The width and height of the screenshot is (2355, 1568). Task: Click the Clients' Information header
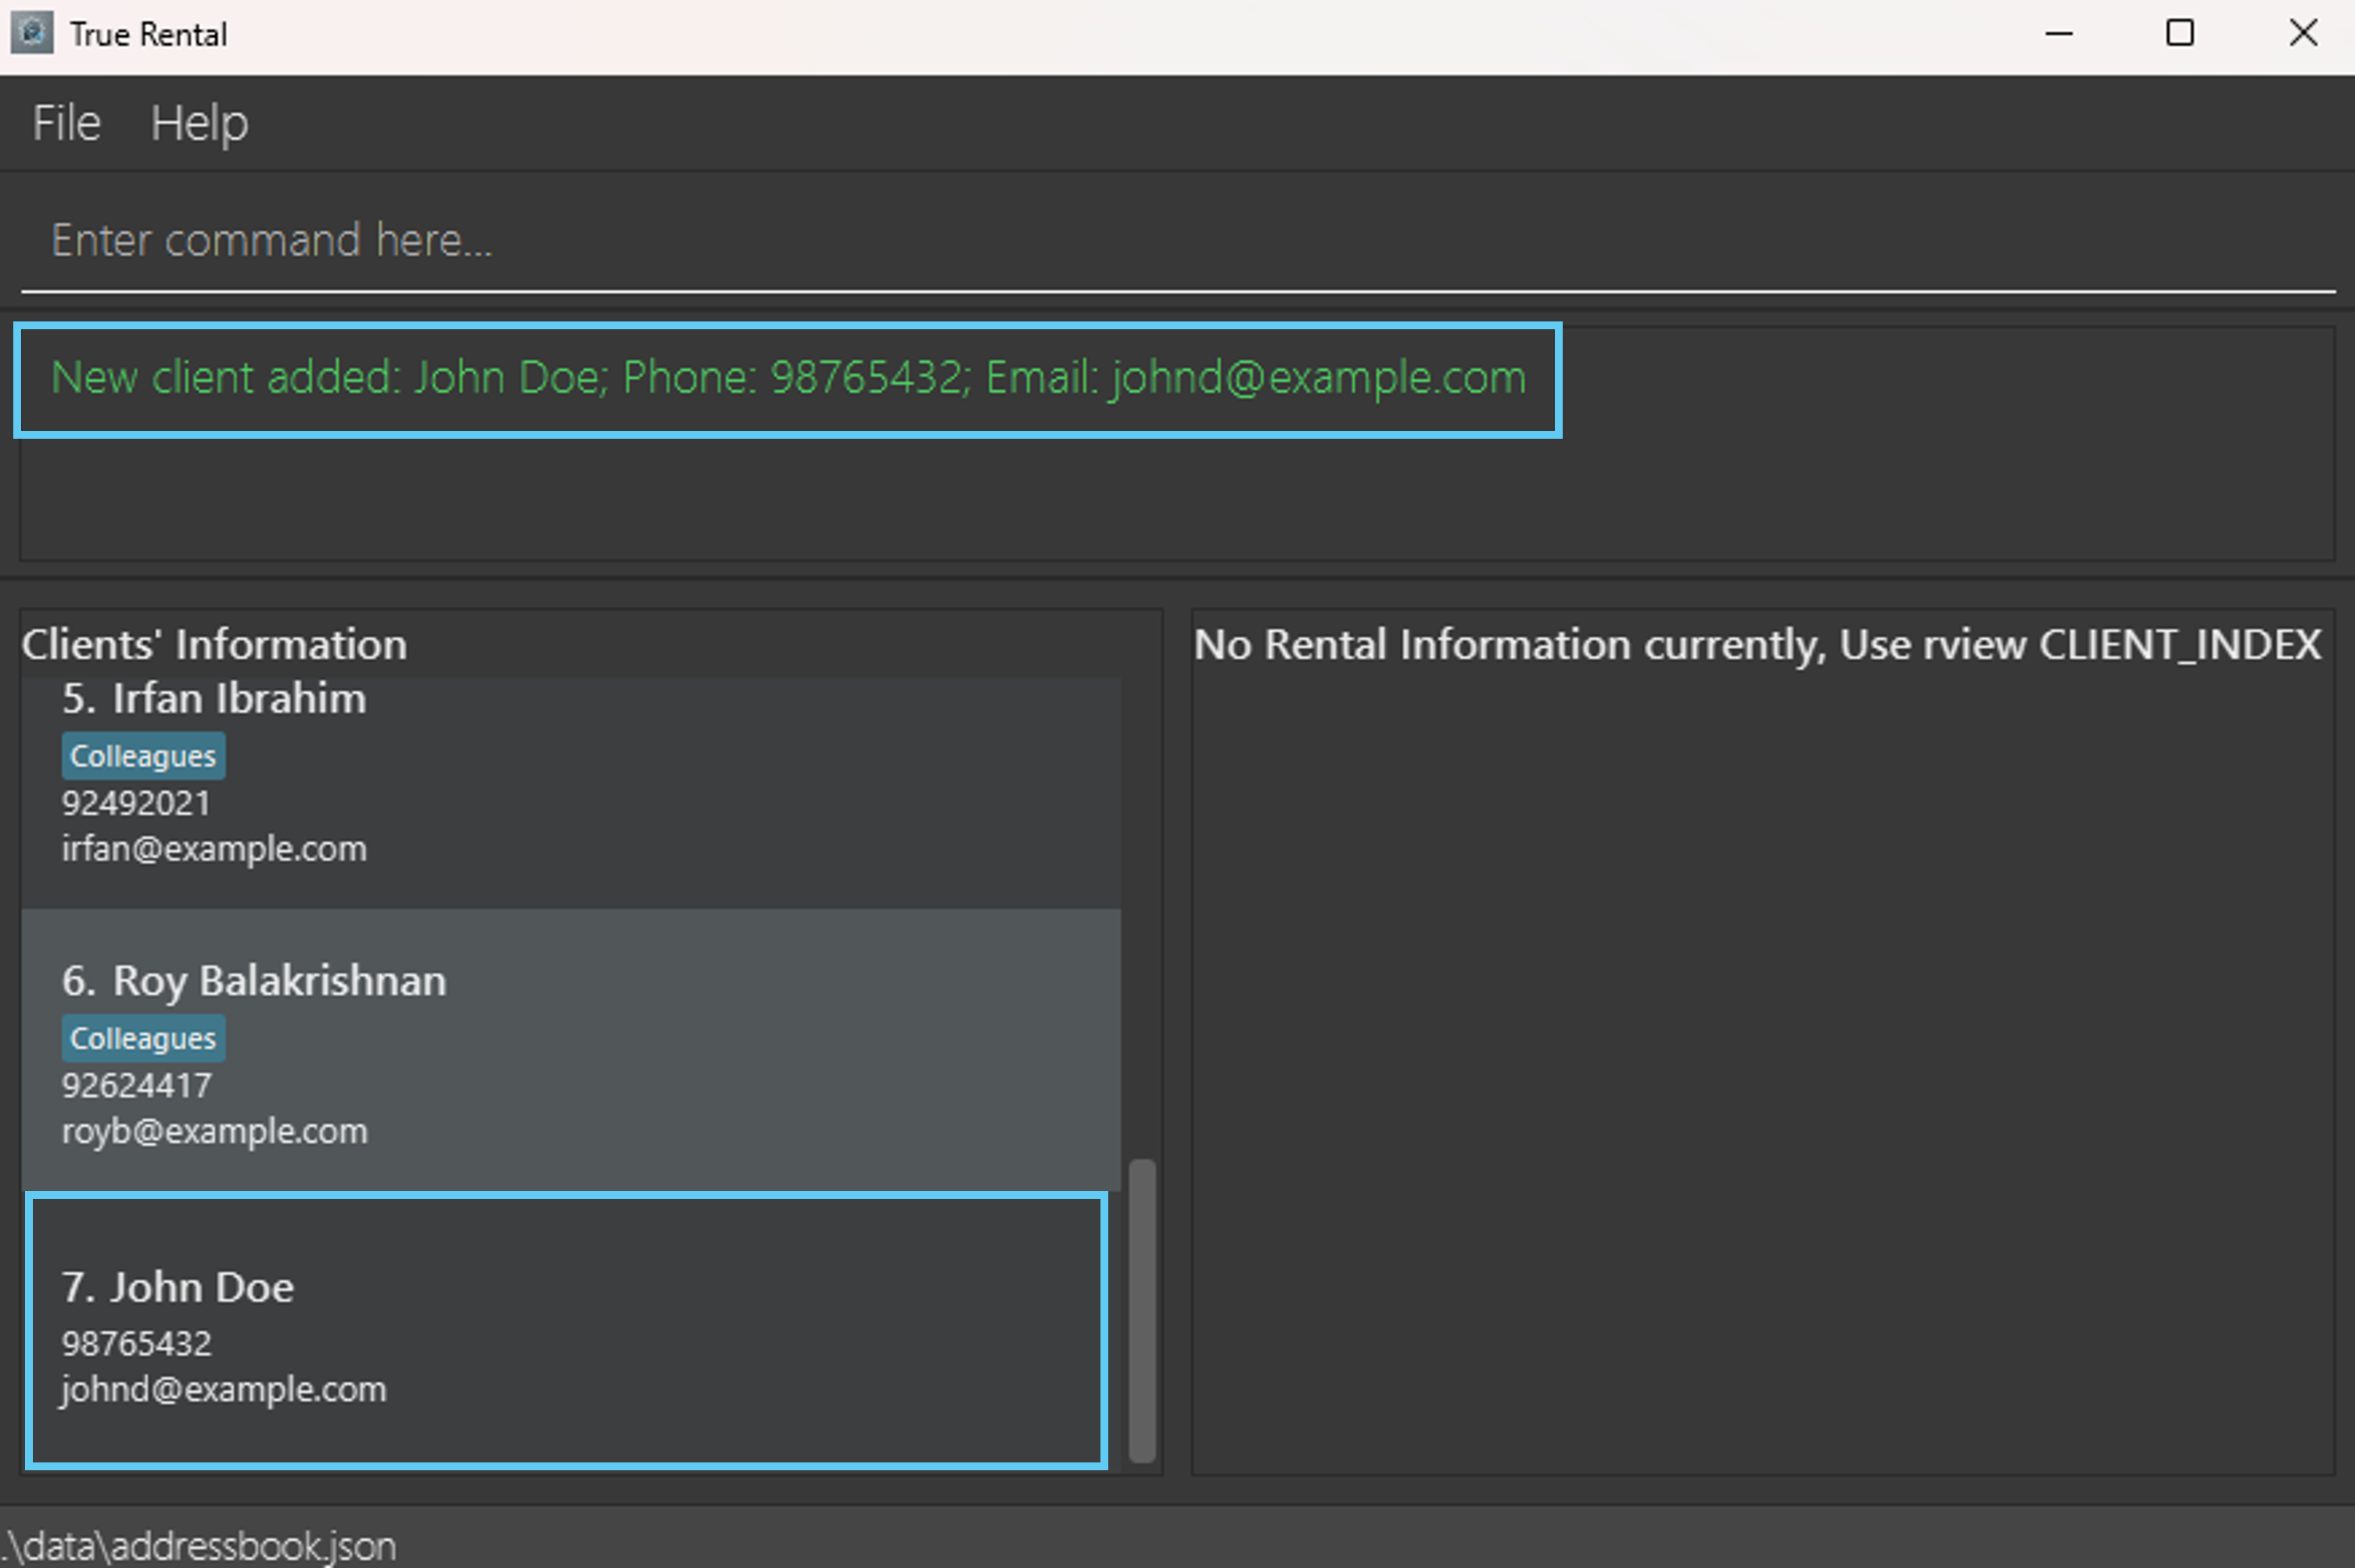pyautogui.click(x=214, y=645)
